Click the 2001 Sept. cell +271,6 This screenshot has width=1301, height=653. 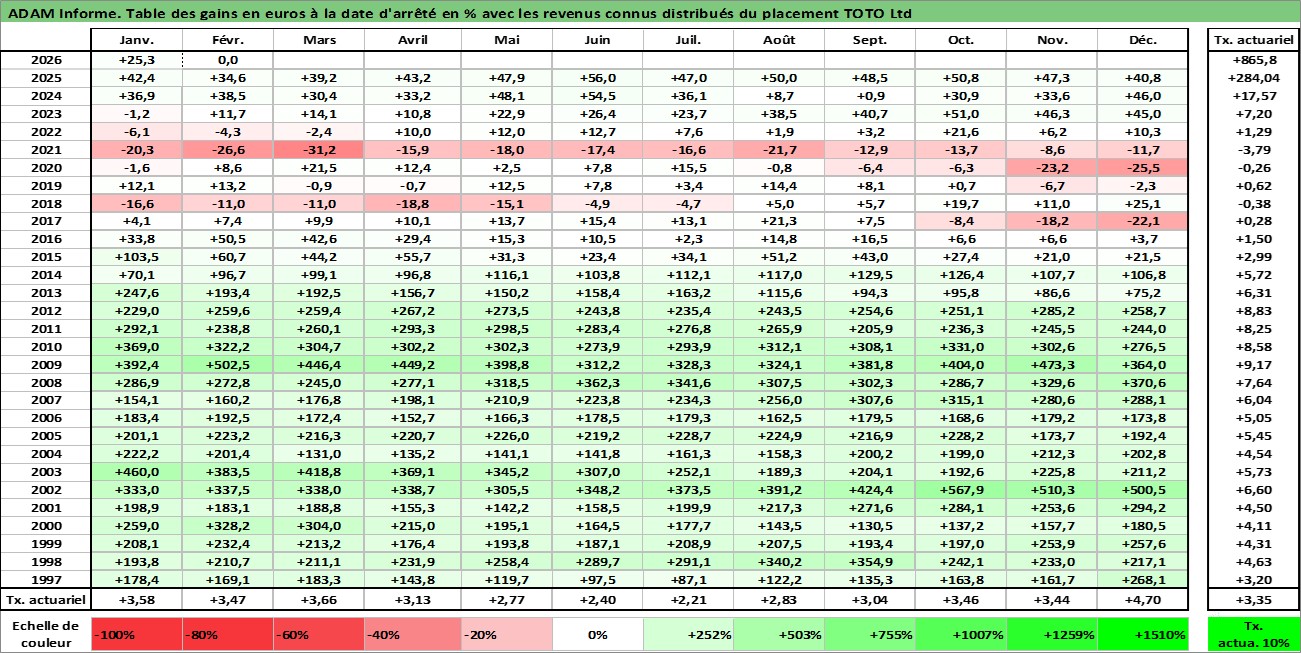[870, 508]
